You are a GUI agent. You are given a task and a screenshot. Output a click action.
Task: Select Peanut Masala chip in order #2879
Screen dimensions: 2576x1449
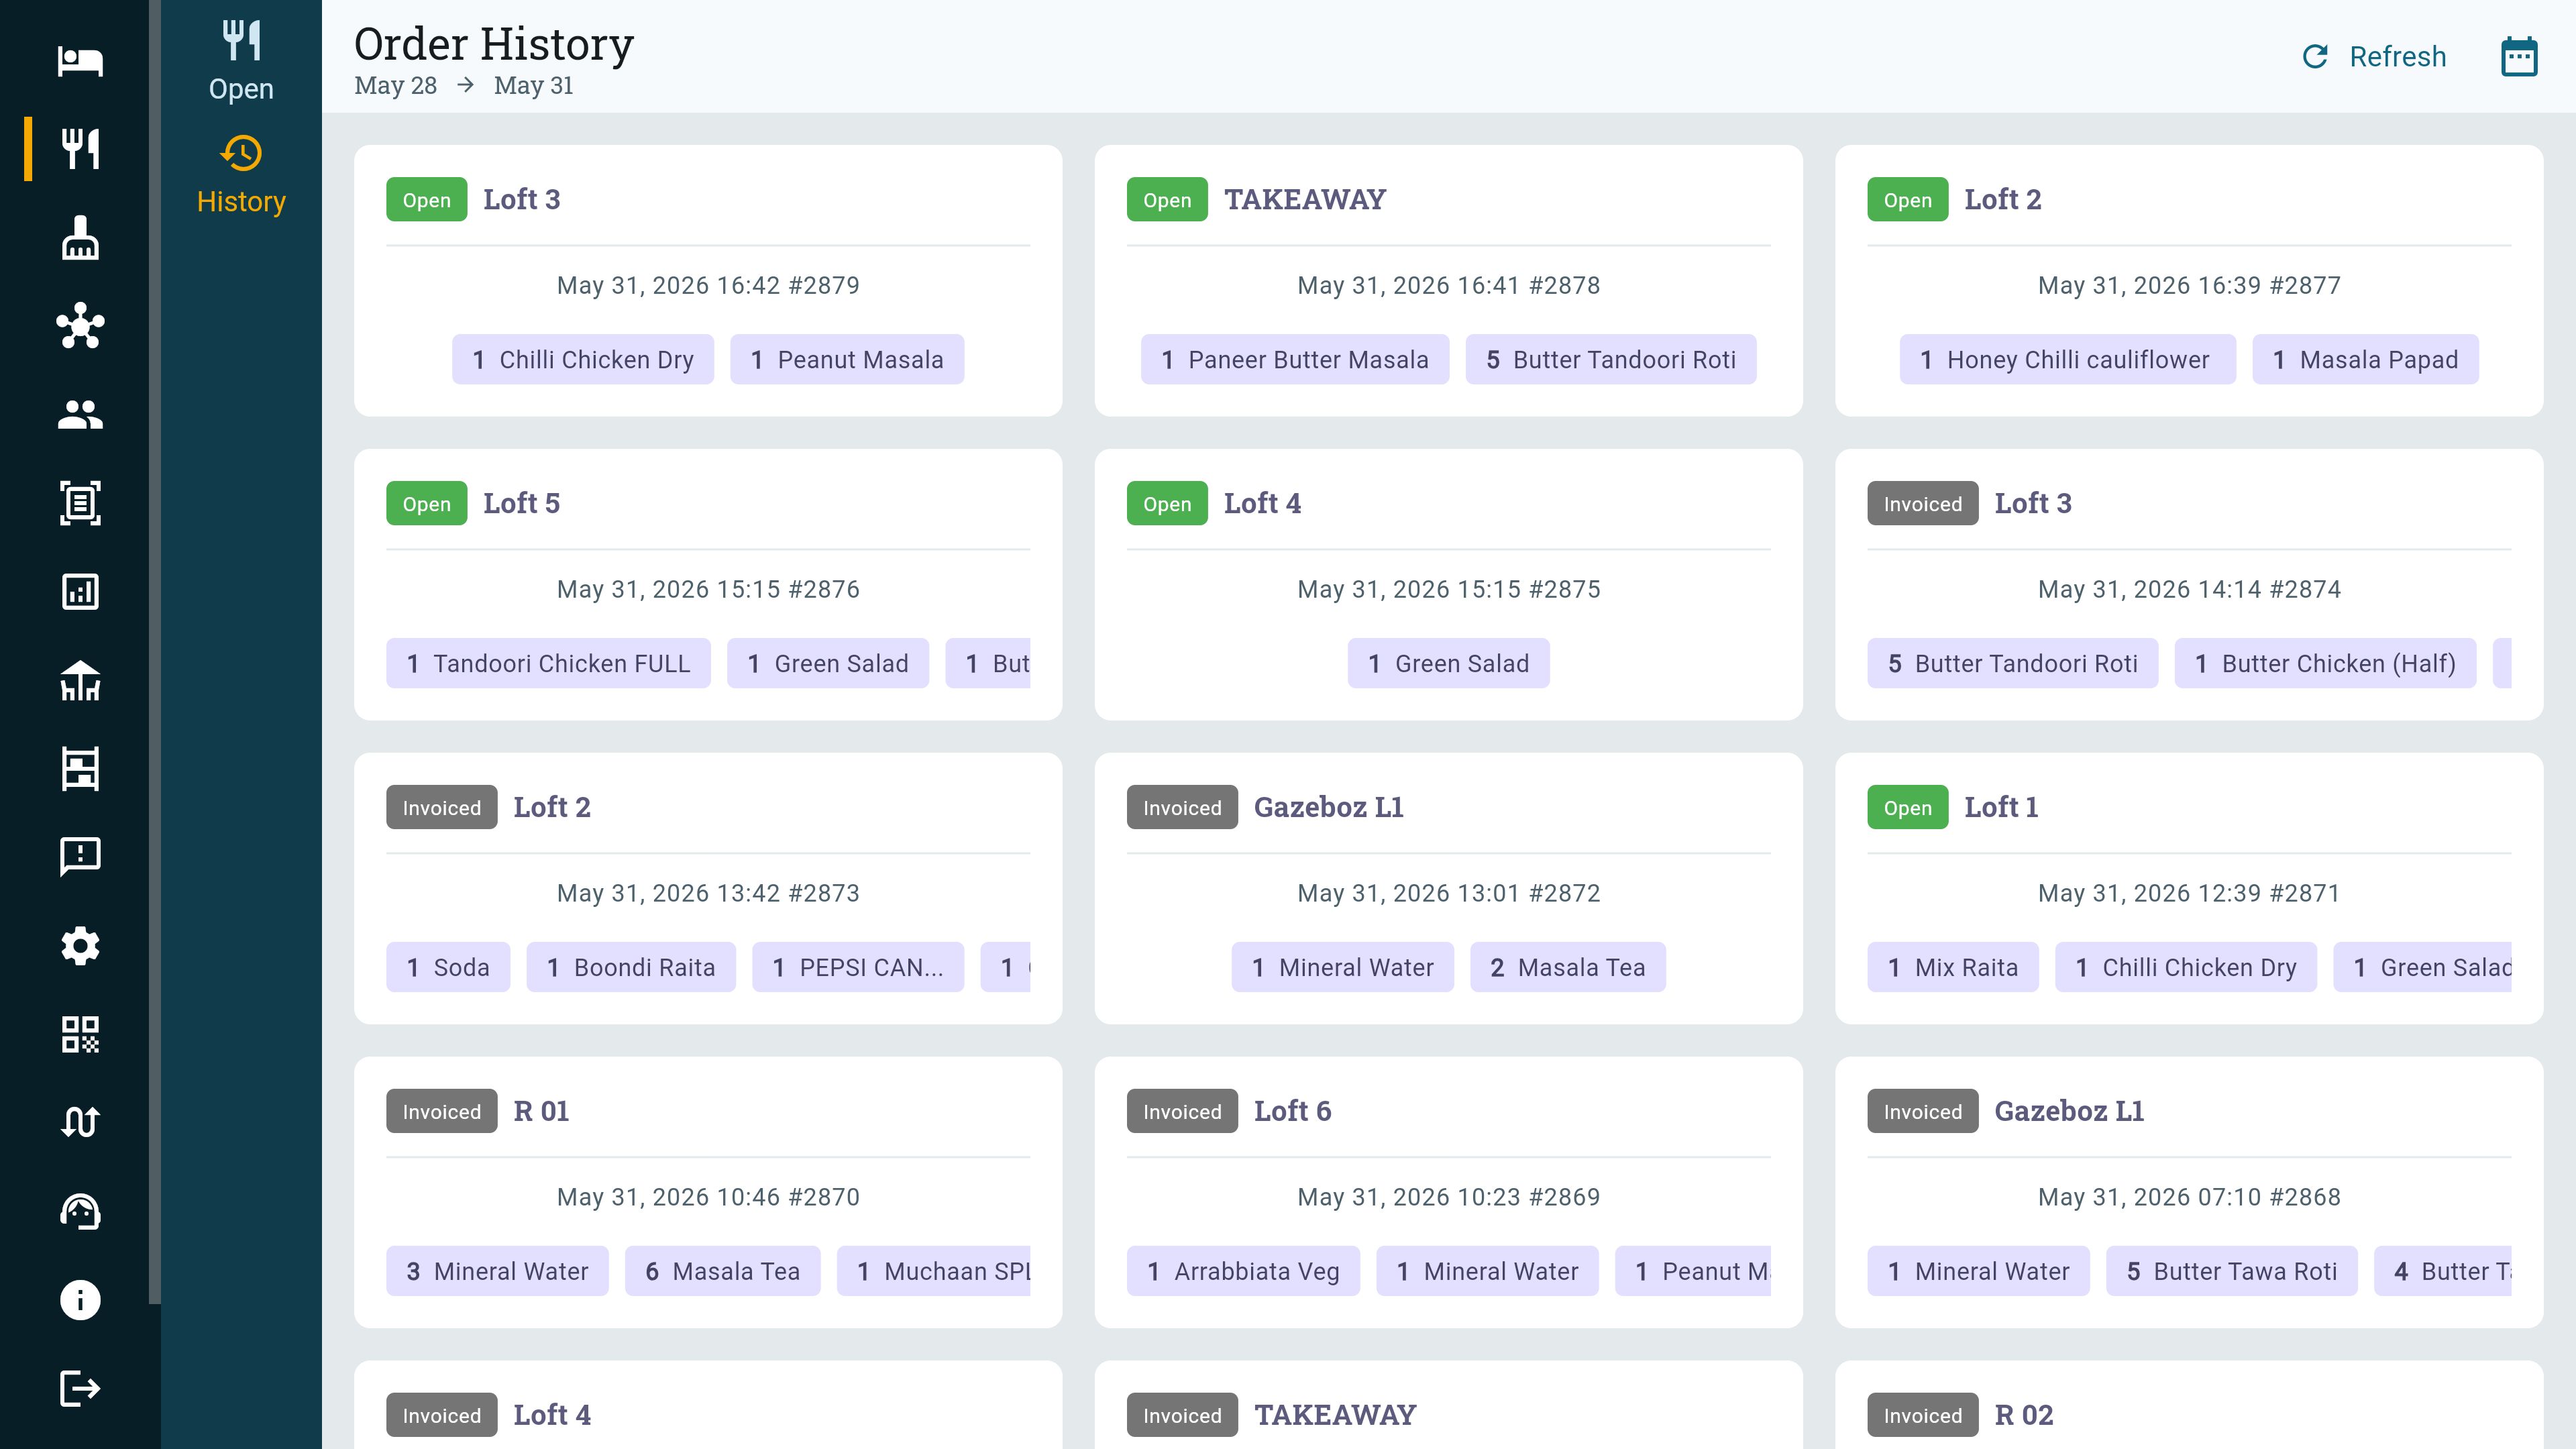[847, 360]
